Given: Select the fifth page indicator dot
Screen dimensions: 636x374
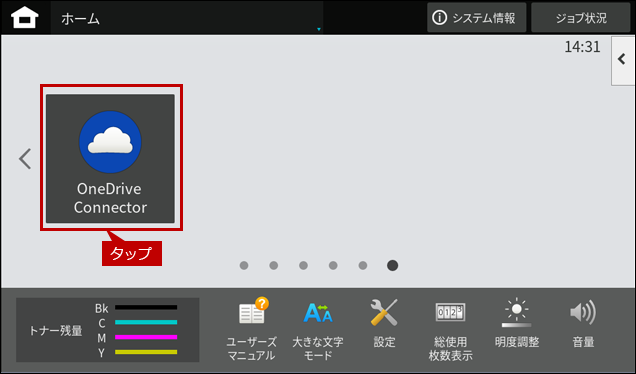Looking at the screenshot, I should (363, 265).
